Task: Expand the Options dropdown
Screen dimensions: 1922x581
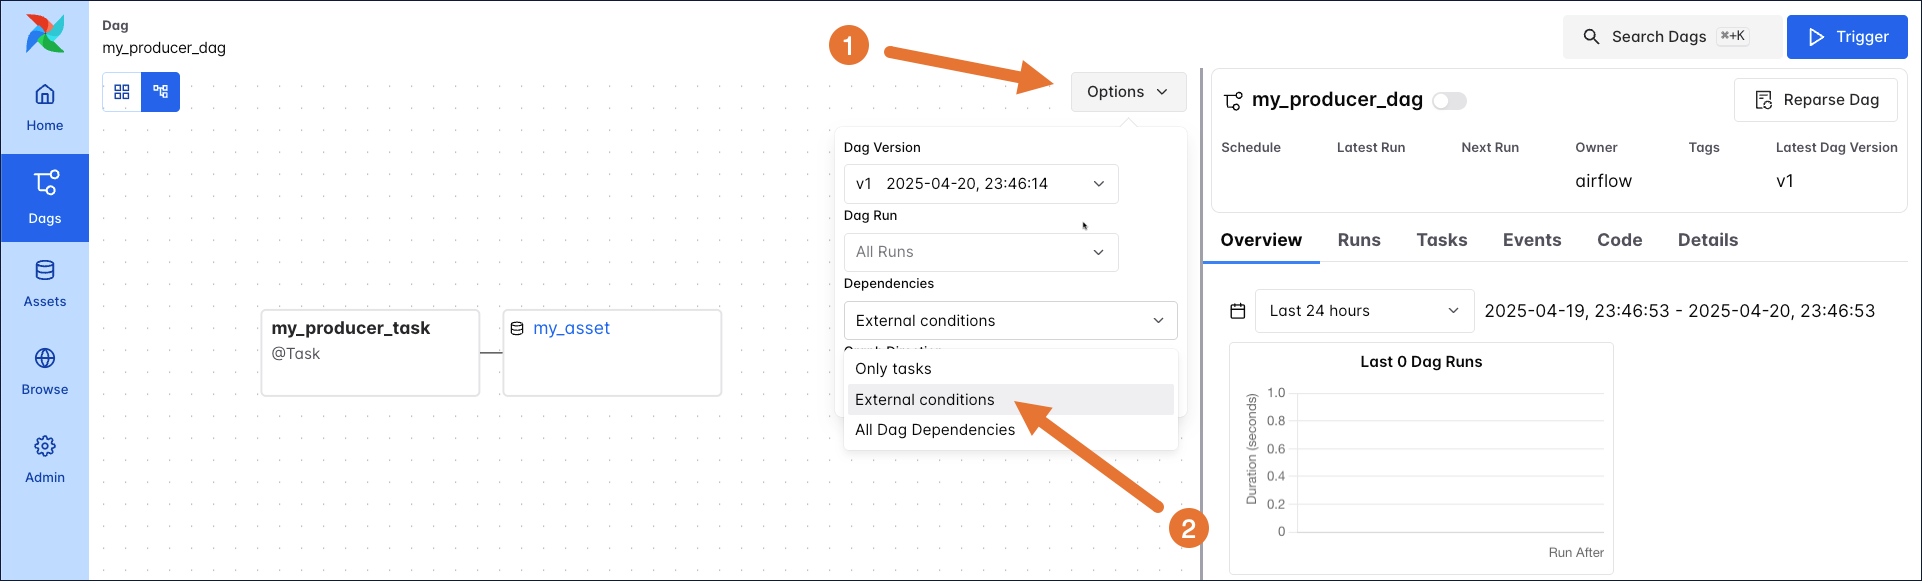Action: pyautogui.click(x=1127, y=92)
